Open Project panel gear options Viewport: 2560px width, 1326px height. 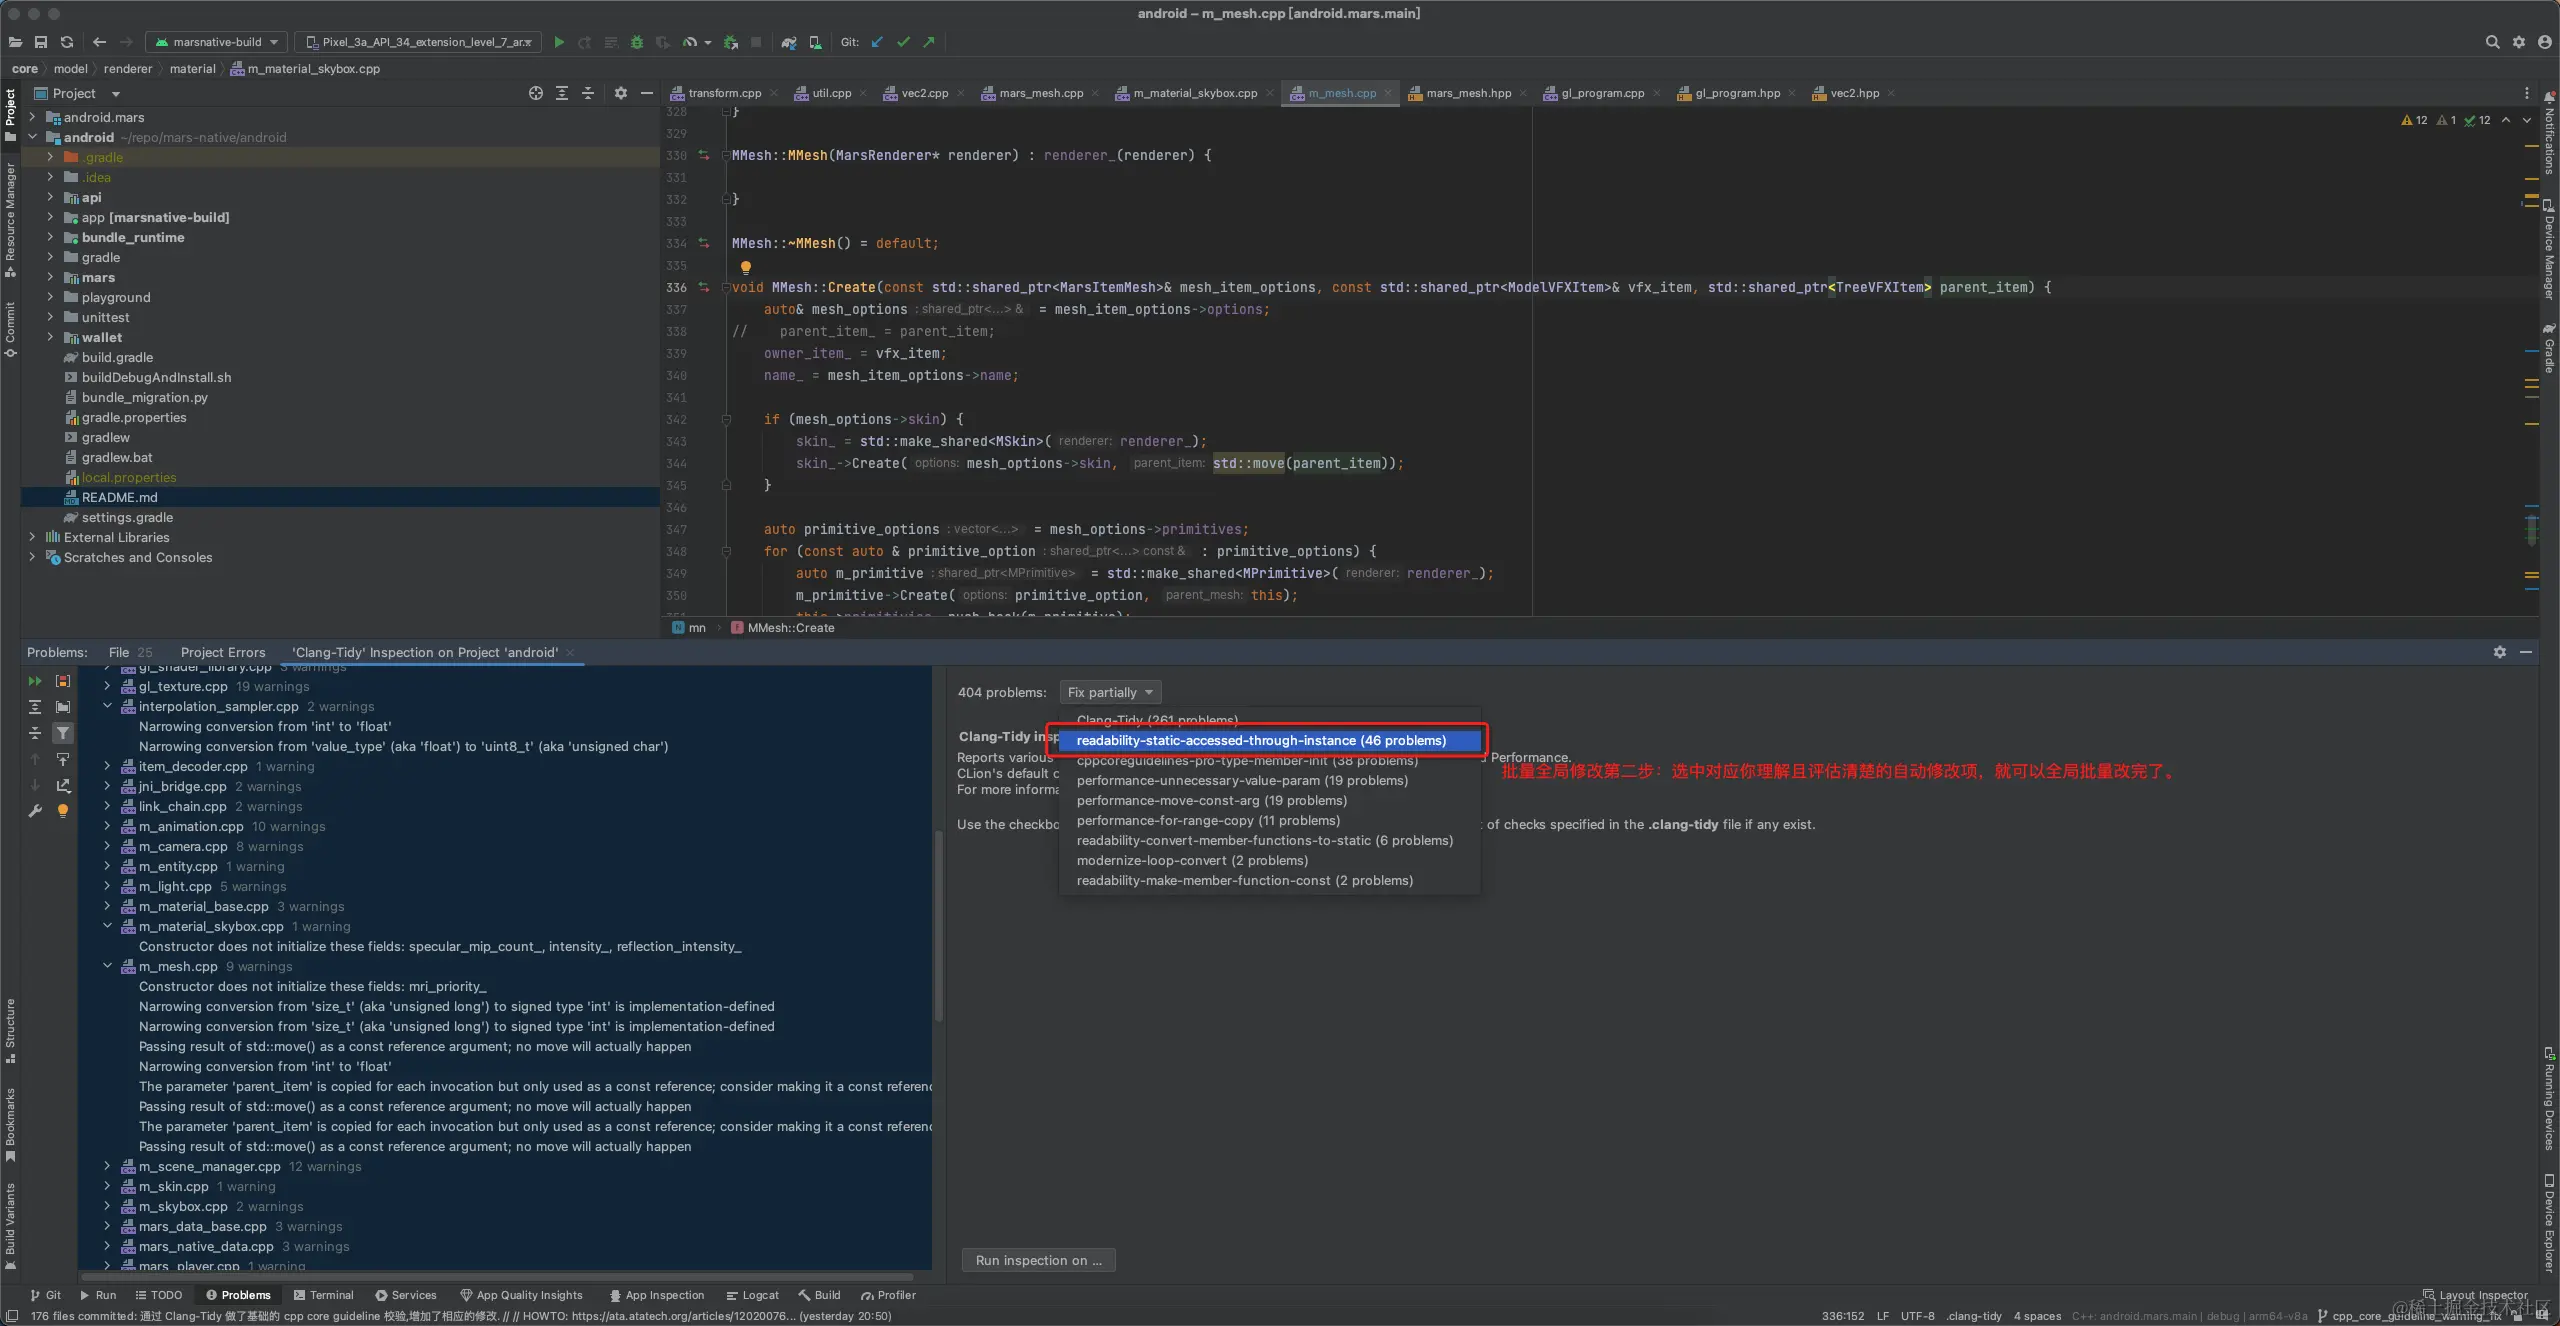[x=621, y=93]
